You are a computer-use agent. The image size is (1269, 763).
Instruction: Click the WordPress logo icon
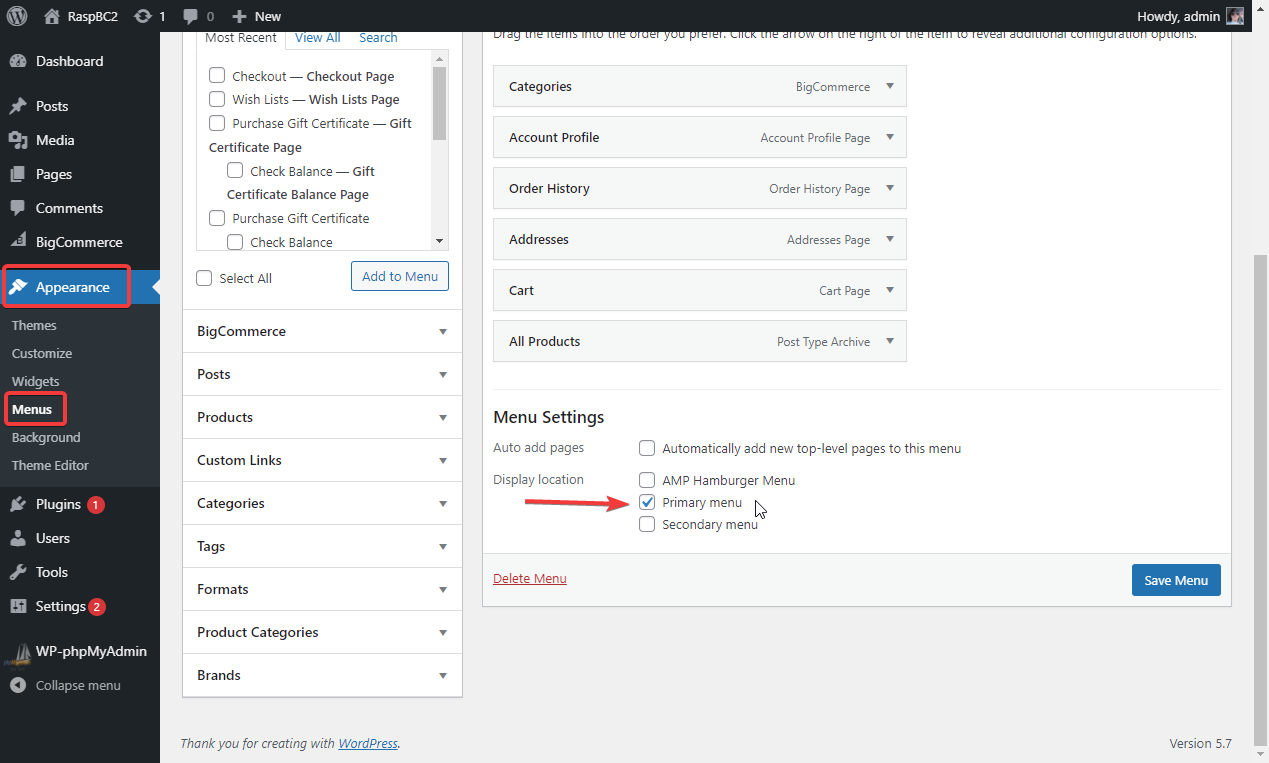[16, 16]
